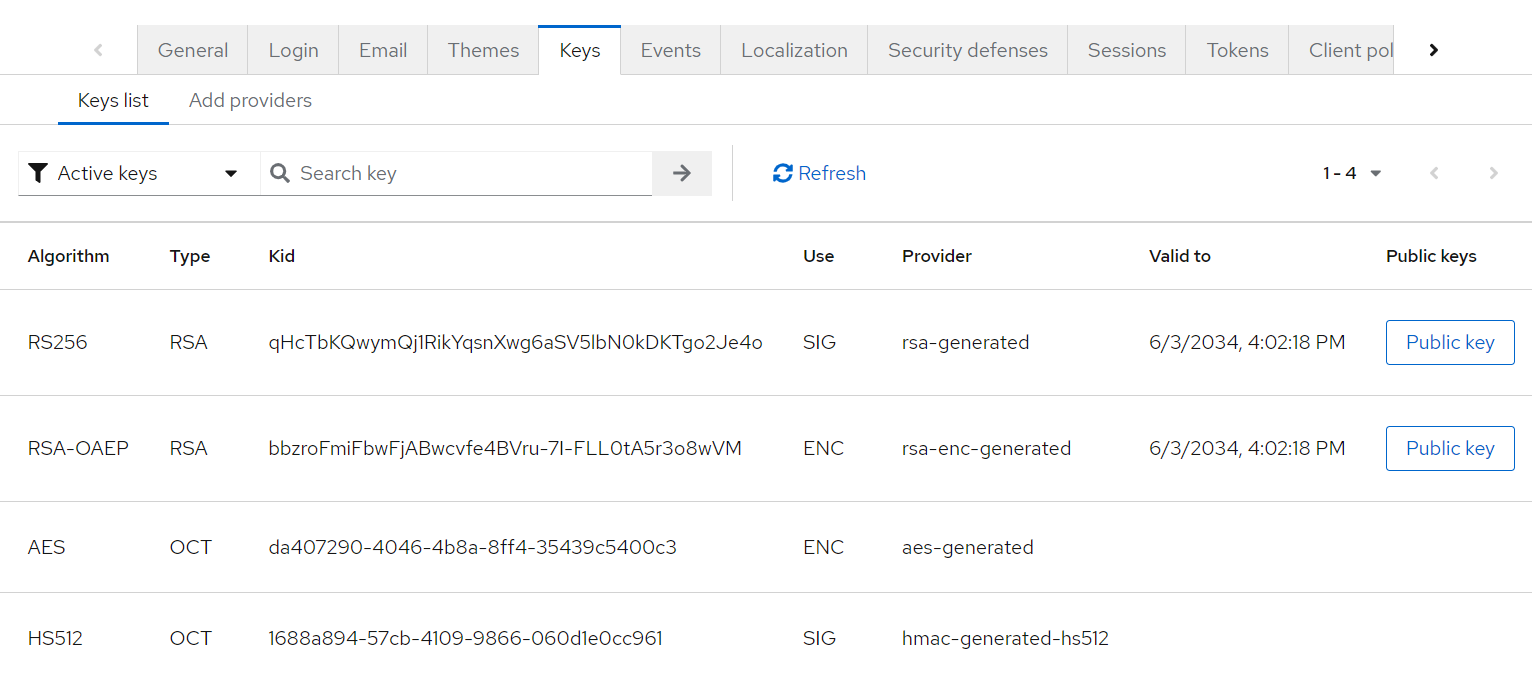
Task: Click the search arrow submit button
Action: pos(681,174)
